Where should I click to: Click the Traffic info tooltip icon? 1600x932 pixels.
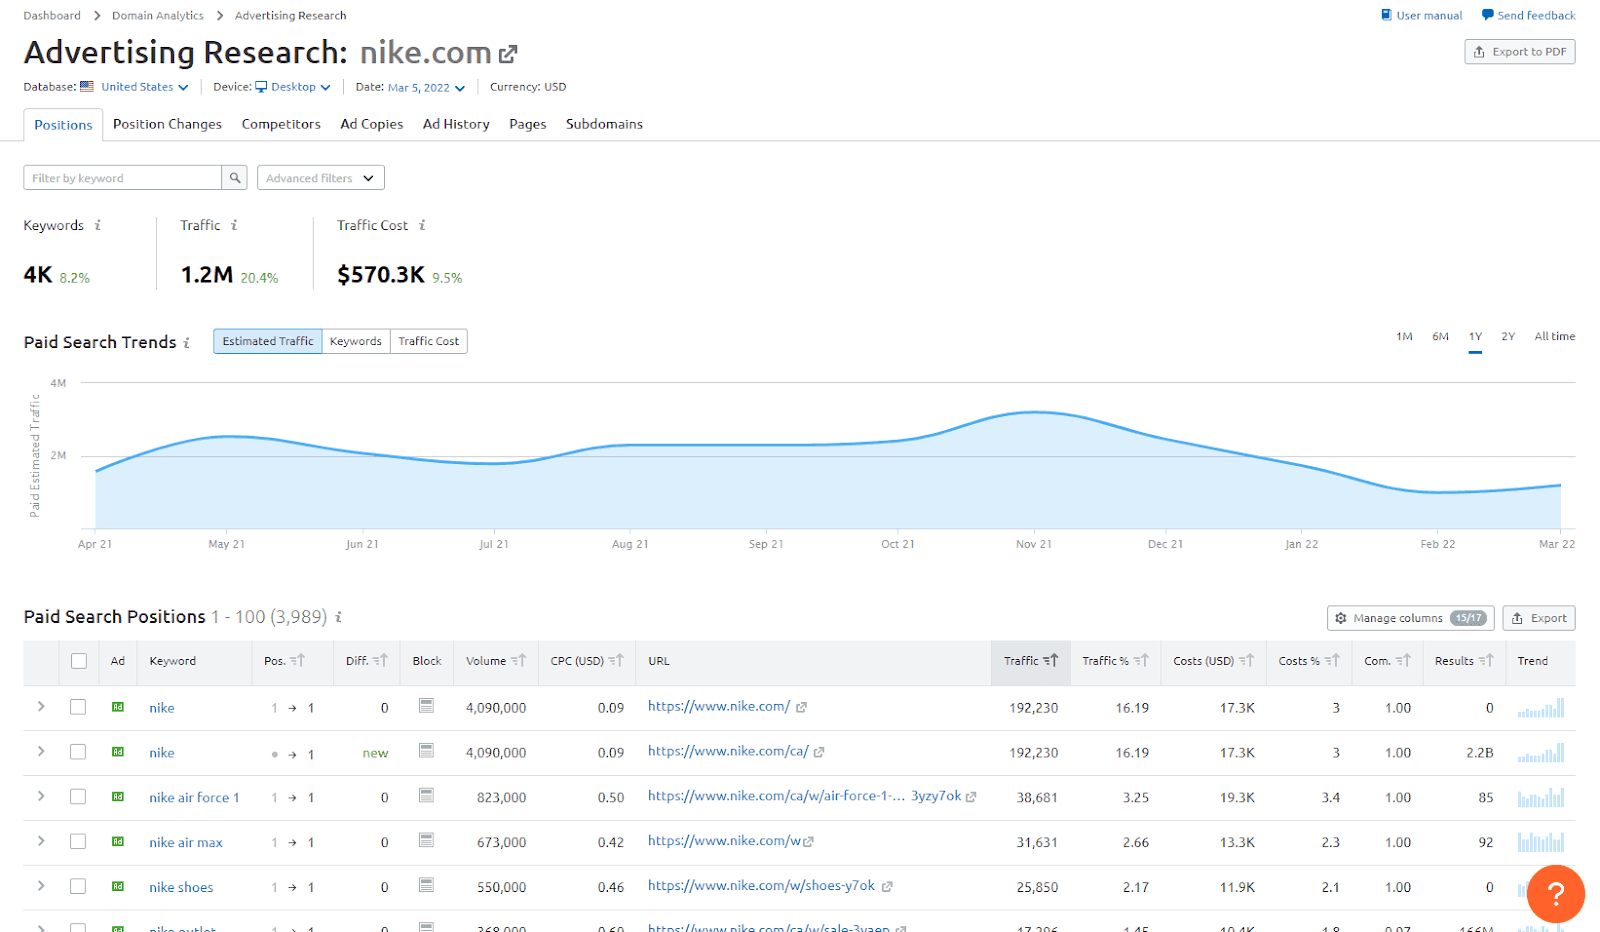[233, 225]
